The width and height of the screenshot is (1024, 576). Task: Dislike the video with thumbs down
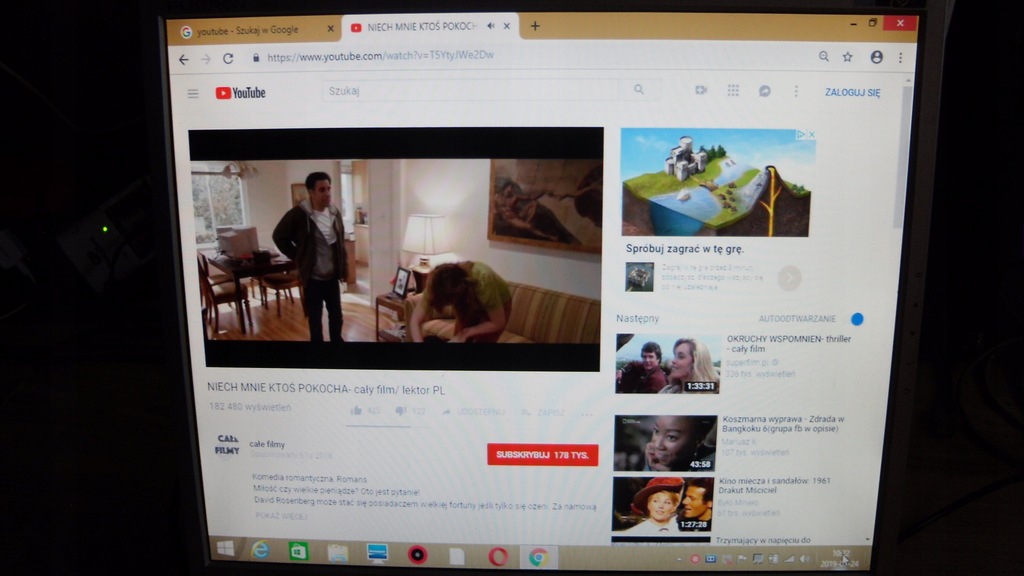coord(400,411)
